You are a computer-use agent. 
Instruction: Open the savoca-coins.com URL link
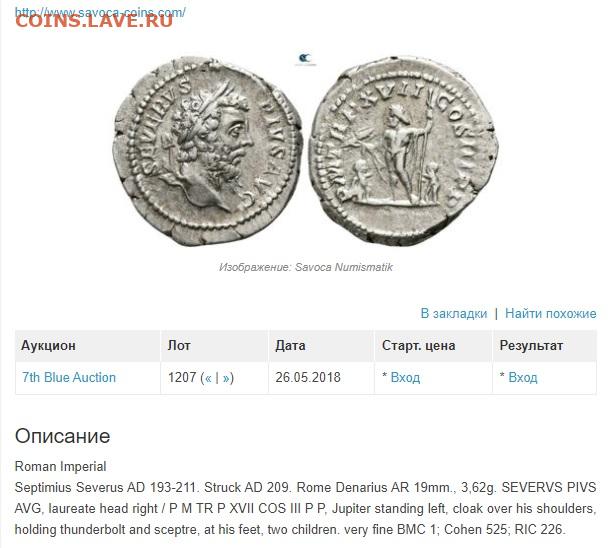(x=100, y=11)
